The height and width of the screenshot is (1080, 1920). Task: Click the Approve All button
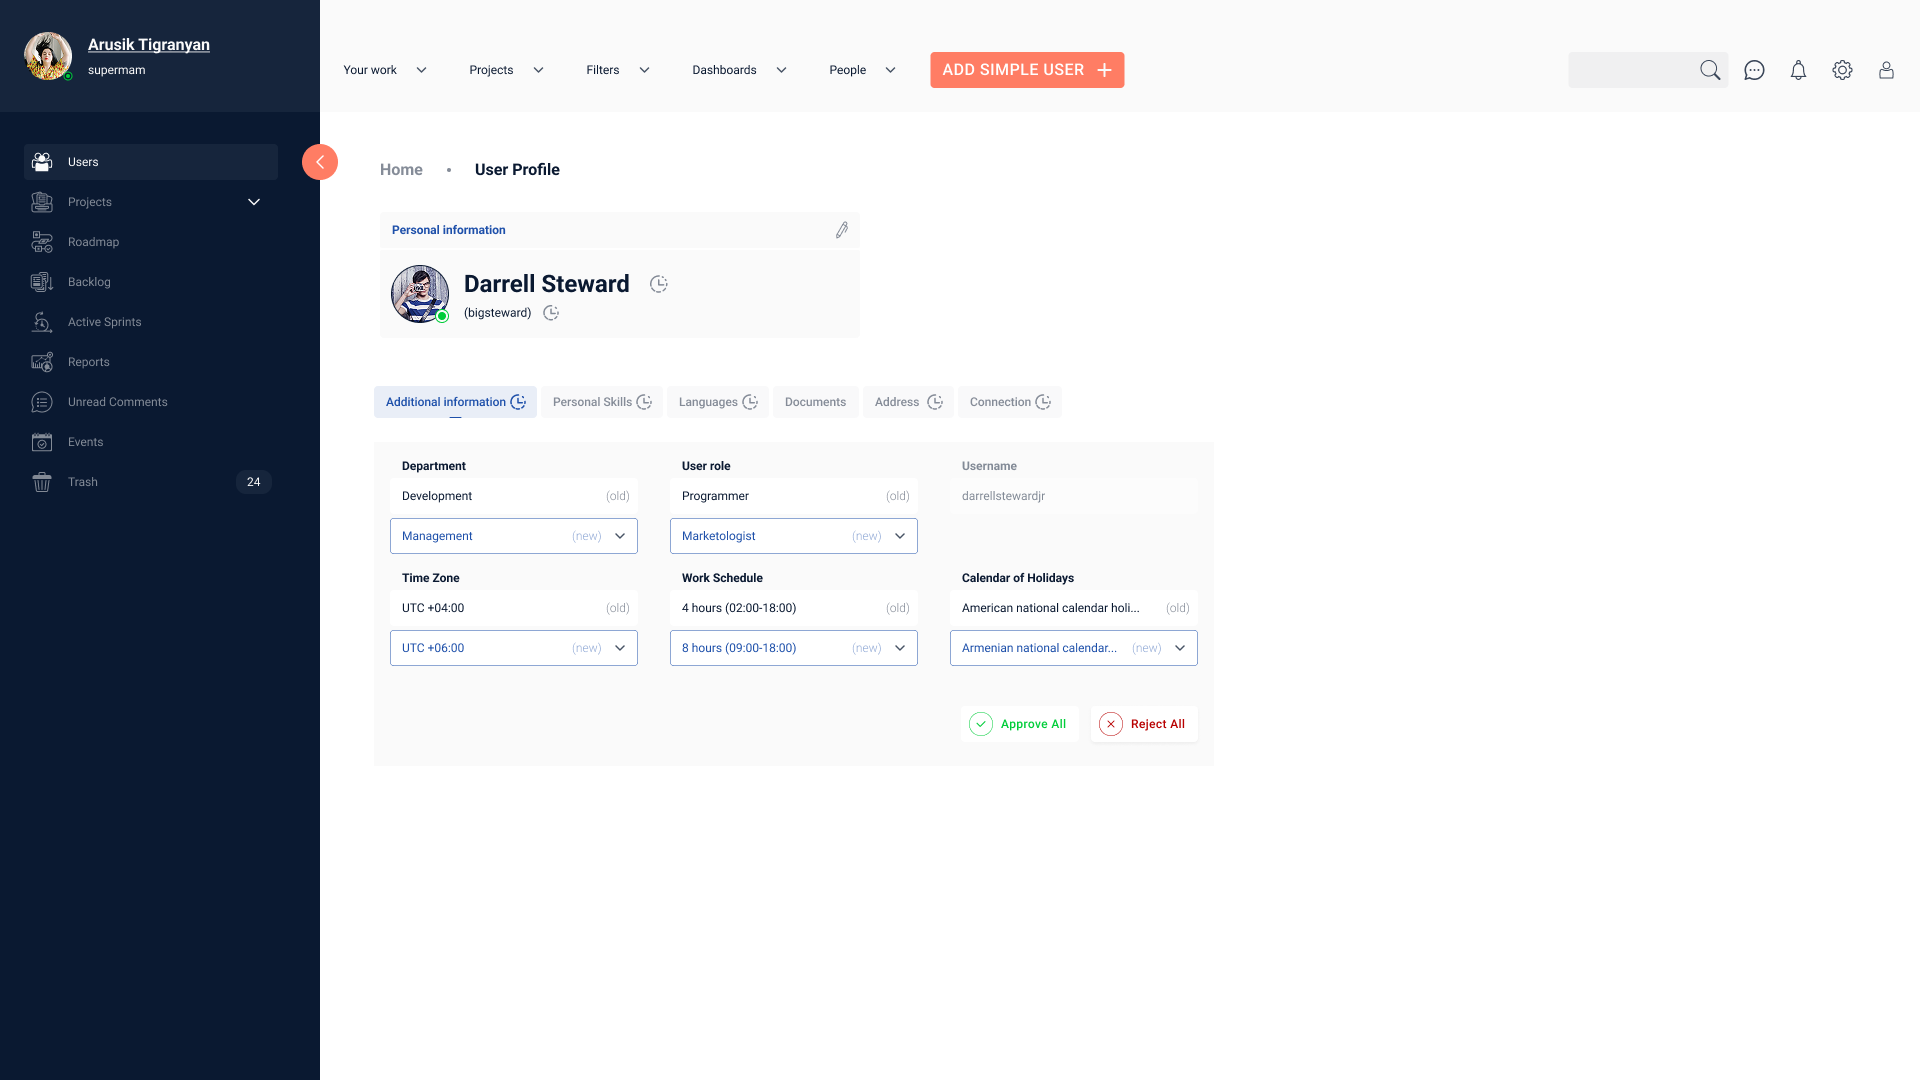click(1019, 724)
